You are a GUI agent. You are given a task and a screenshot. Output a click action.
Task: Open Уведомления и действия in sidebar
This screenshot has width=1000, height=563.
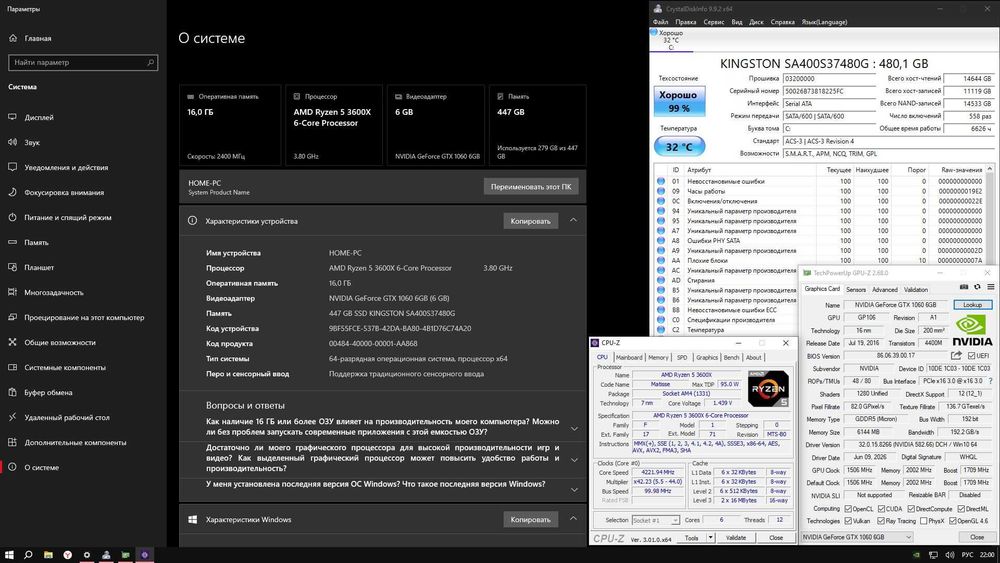click(58, 167)
